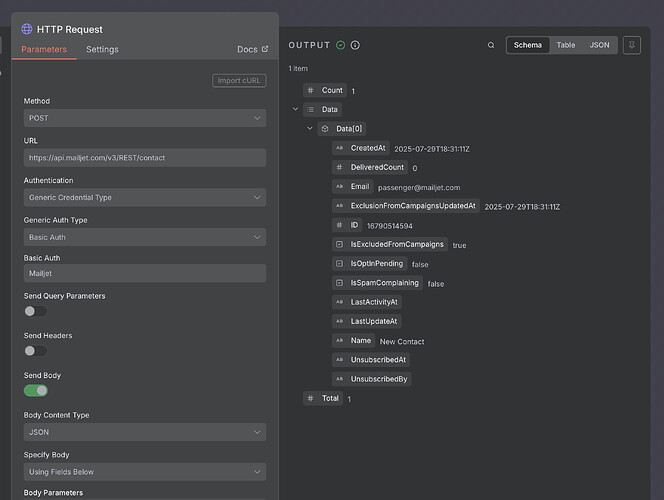Click the string icon beside Name field
Image resolution: width=664 pixels, height=500 pixels.
(x=339, y=340)
